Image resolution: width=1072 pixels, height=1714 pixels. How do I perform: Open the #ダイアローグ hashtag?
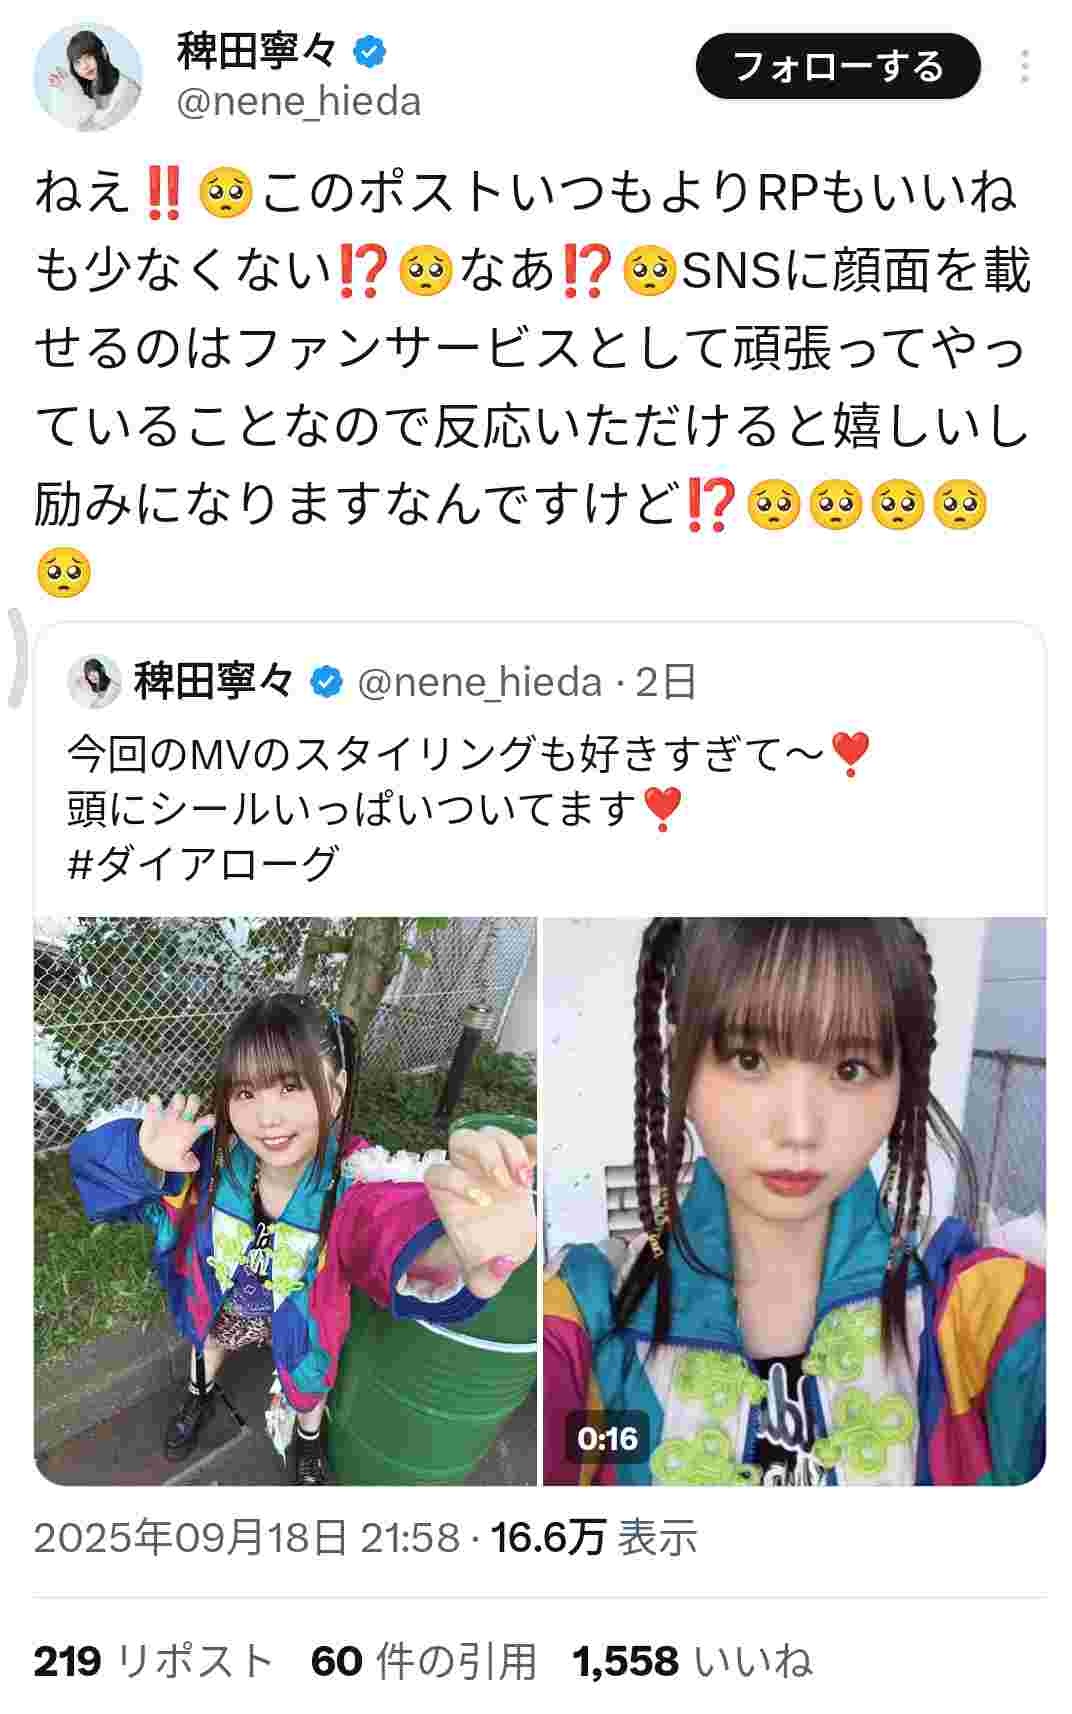pyautogui.click(x=204, y=863)
